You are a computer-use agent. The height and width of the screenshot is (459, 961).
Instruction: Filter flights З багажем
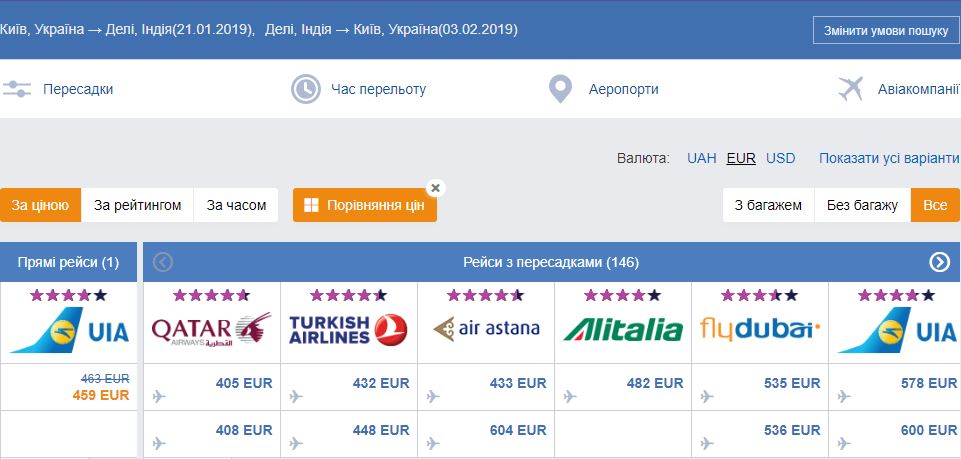(769, 205)
